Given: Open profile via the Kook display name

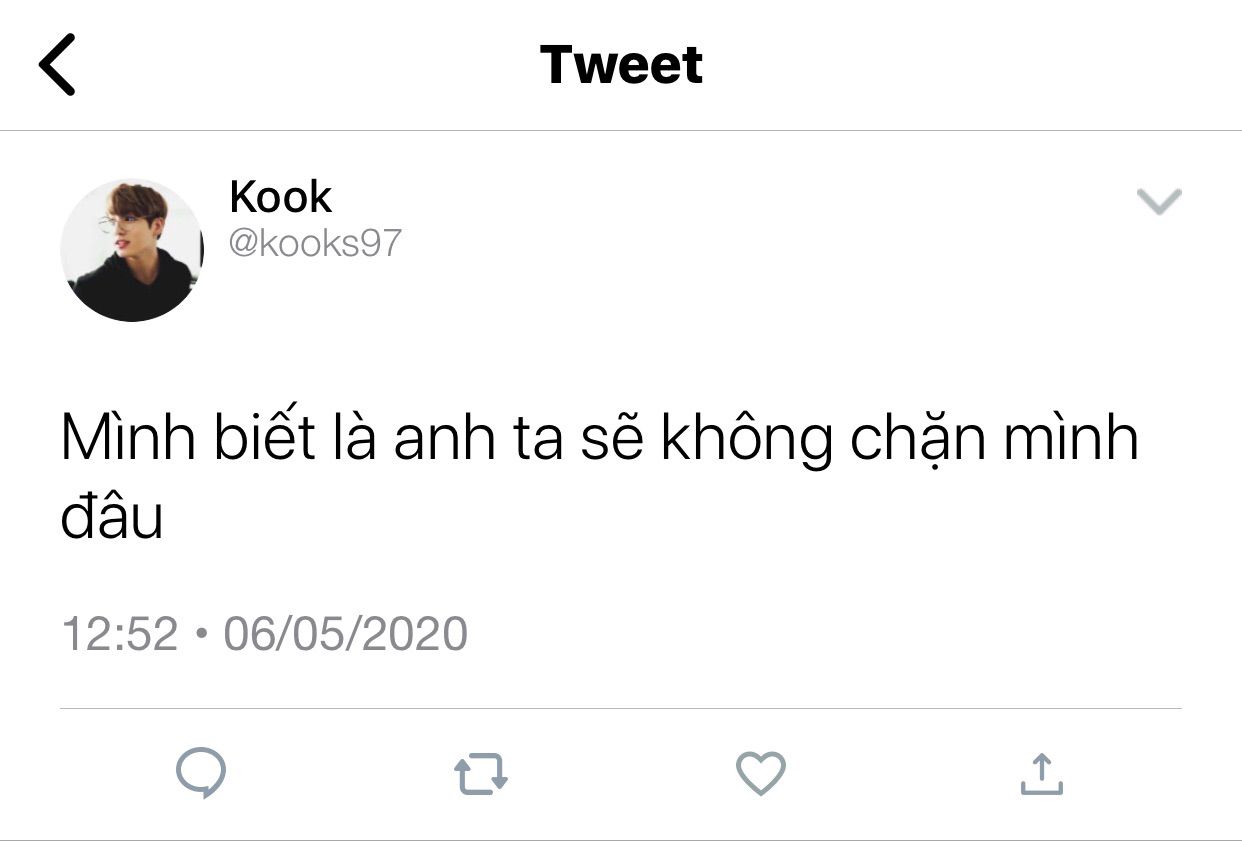Looking at the screenshot, I should click(x=280, y=197).
